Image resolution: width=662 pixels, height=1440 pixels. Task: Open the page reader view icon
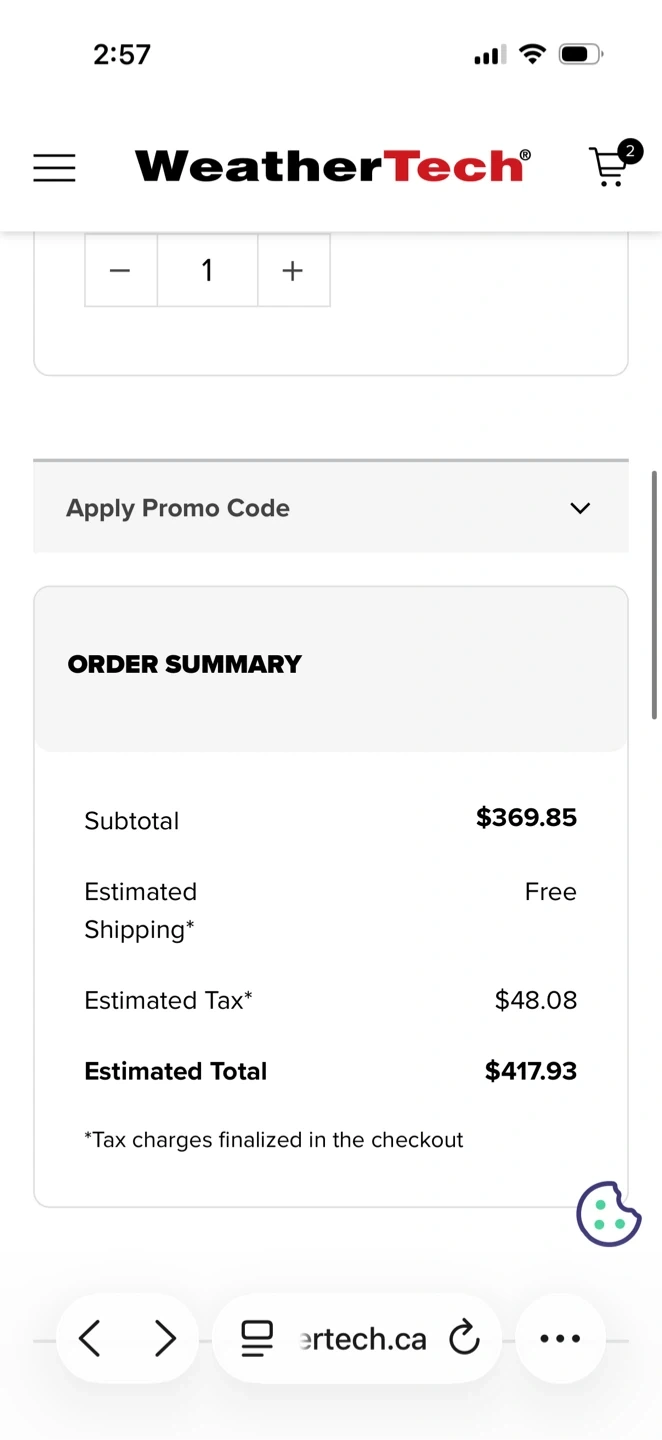click(257, 1338)
